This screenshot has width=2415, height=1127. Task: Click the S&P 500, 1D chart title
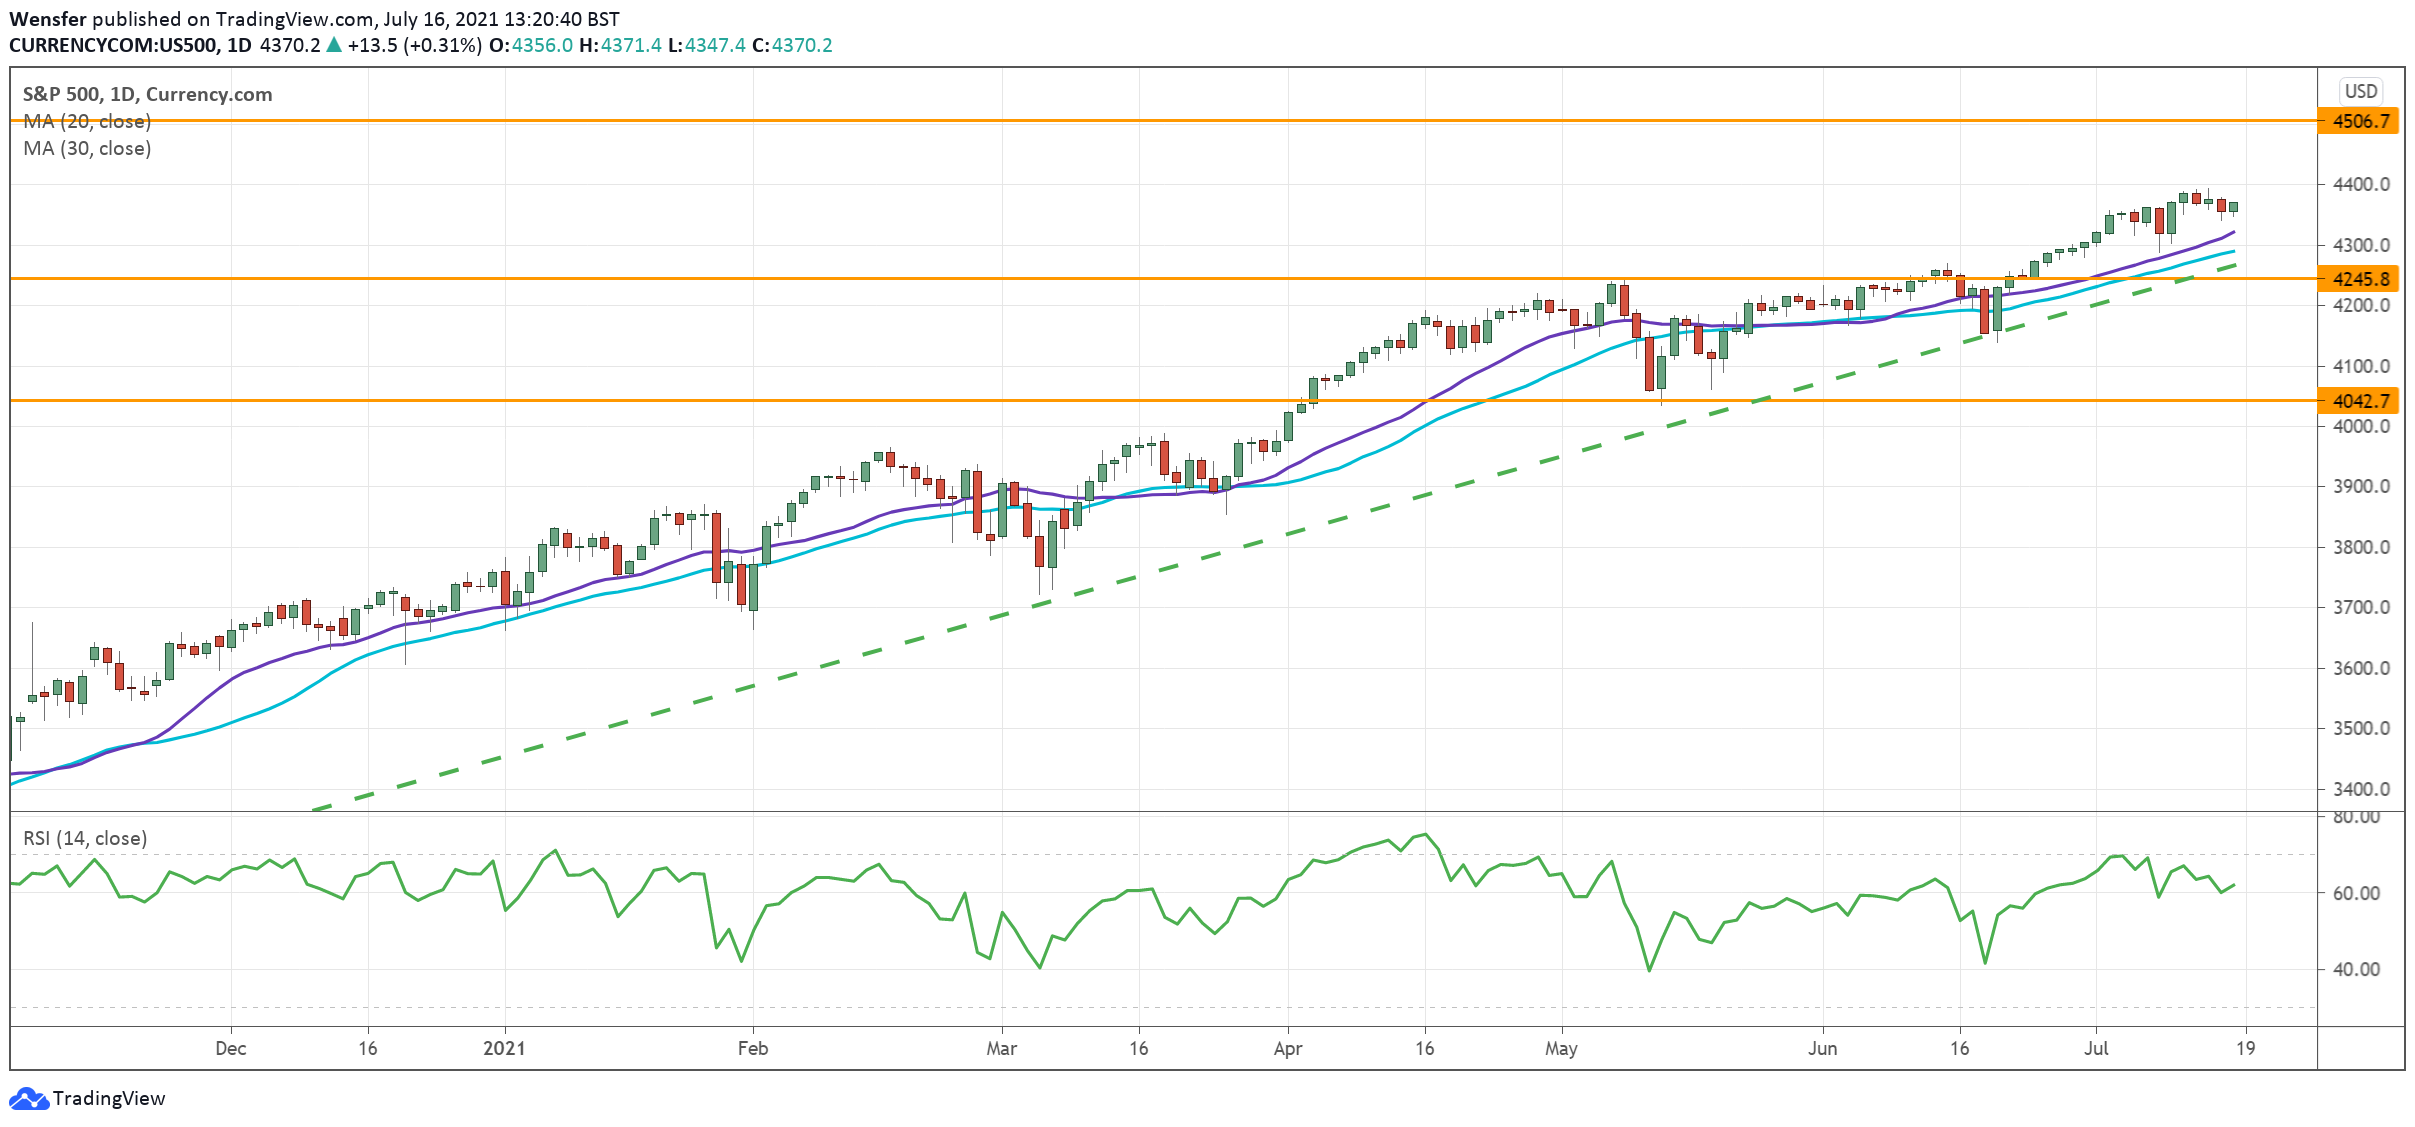(x=147, y=94)
